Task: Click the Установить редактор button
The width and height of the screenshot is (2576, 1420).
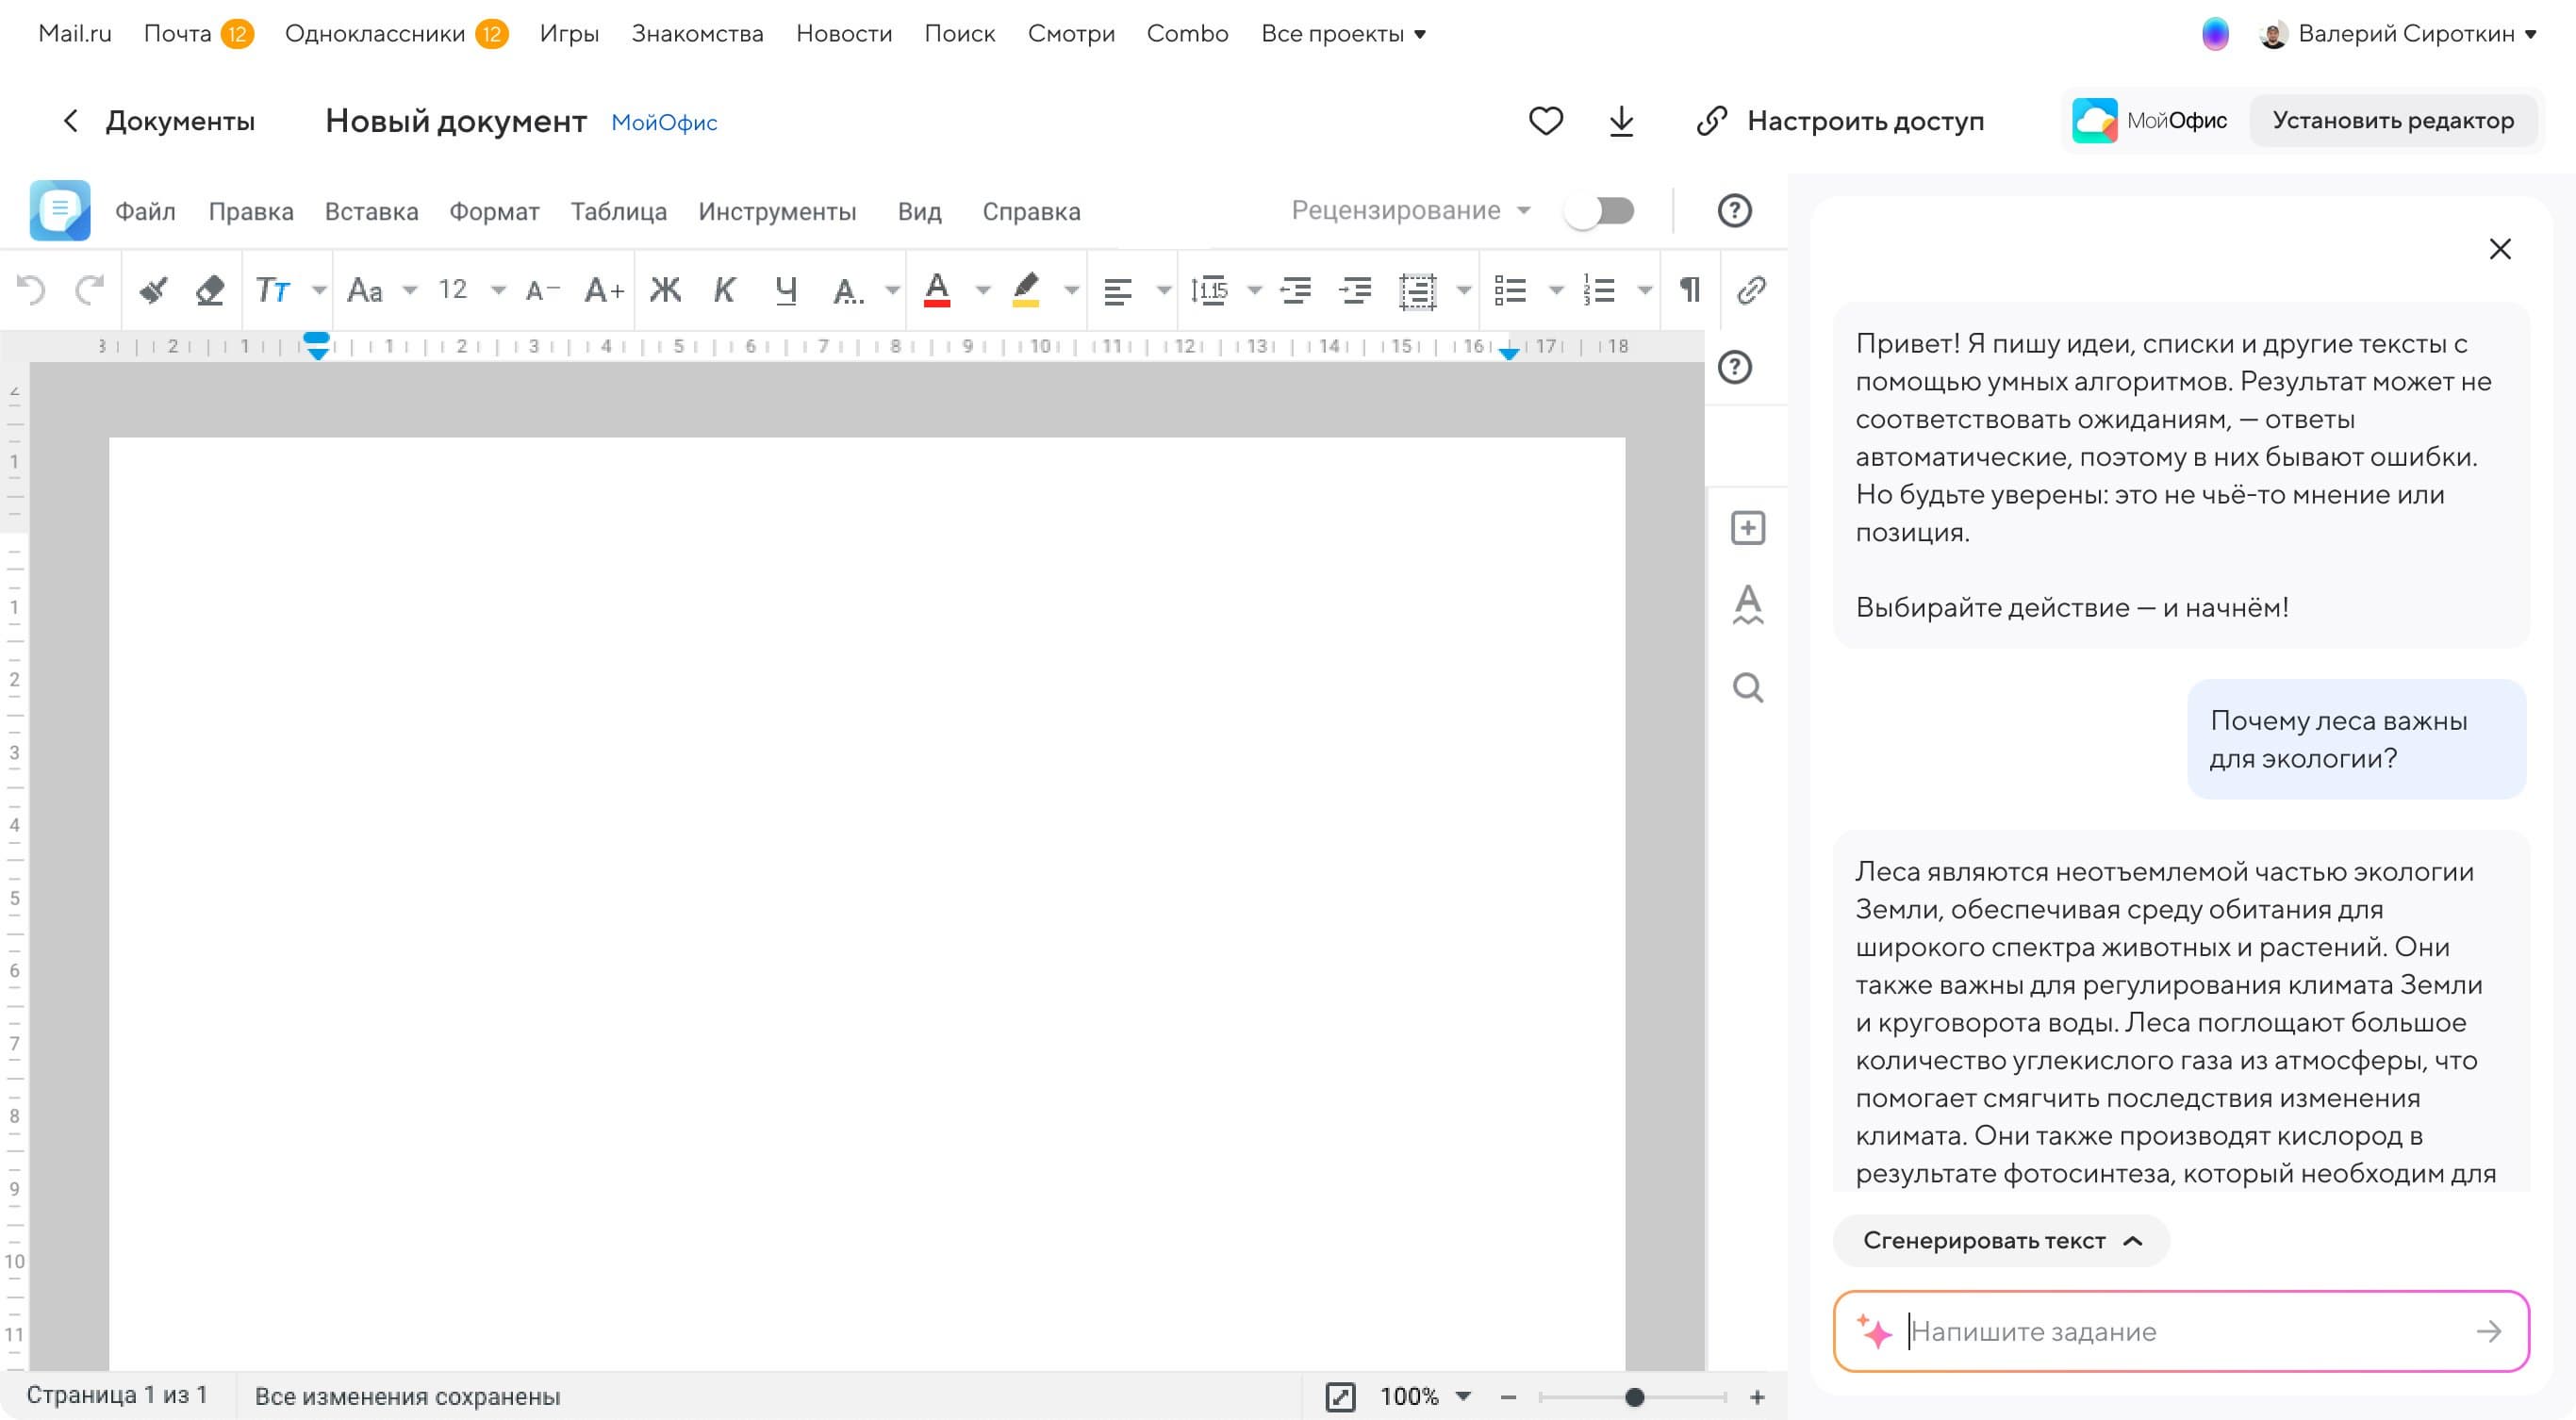Action: point(2392,121)
